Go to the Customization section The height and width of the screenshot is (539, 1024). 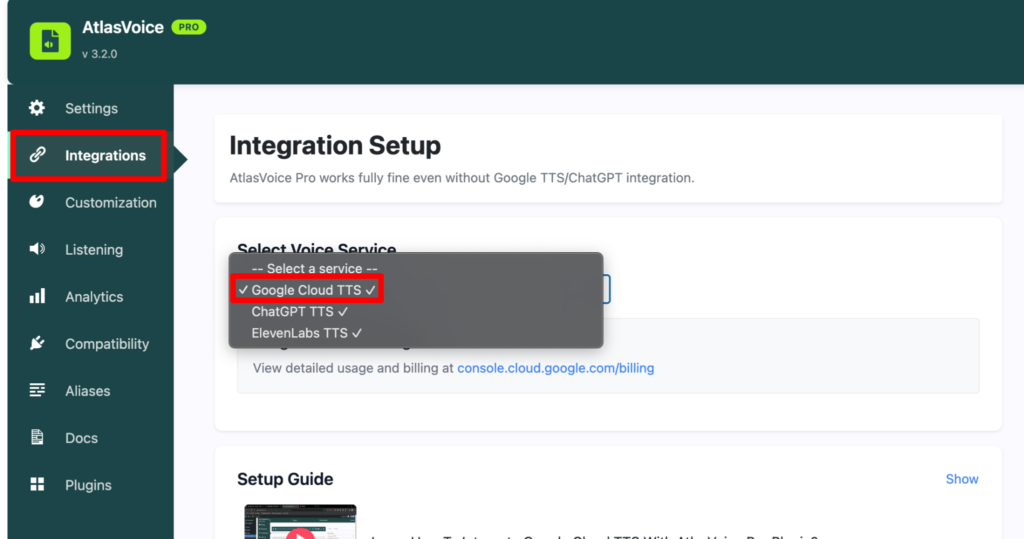(x=91, y=202)
